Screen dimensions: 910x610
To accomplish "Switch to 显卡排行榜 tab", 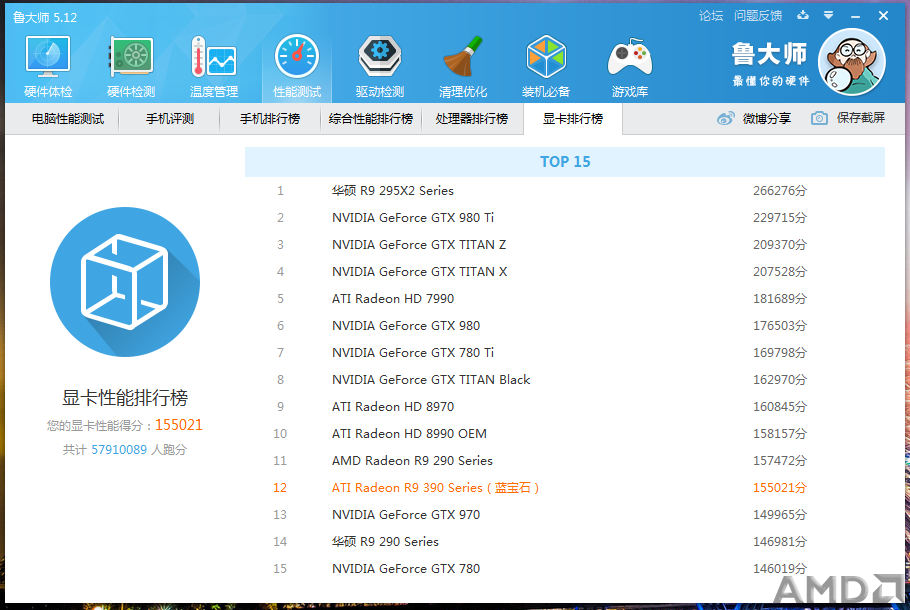I will 573,118.
